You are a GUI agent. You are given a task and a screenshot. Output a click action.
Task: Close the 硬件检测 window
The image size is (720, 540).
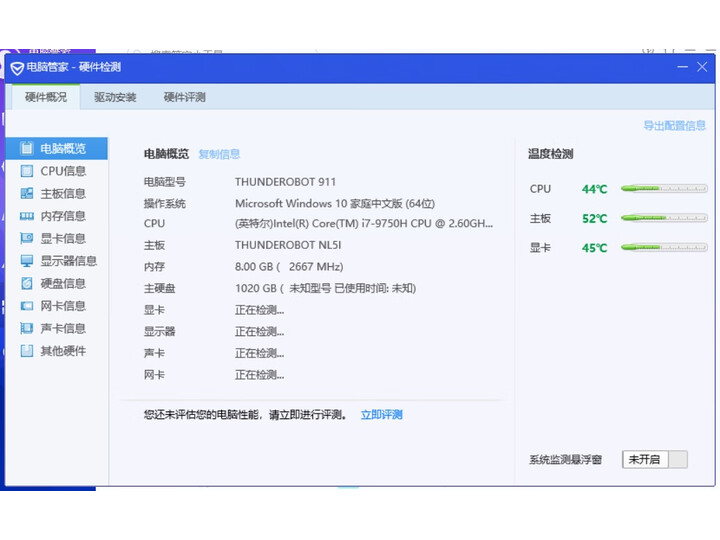702,67
